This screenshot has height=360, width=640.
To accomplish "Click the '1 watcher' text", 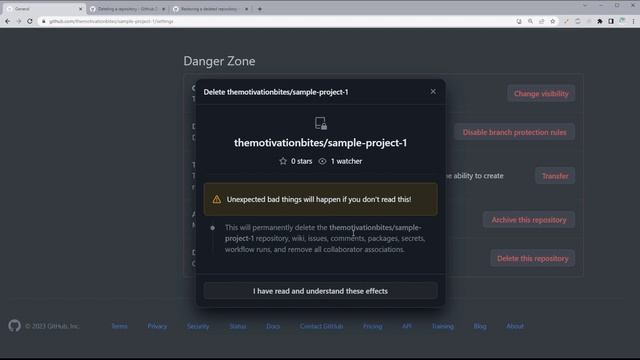I will coord(346,161).
